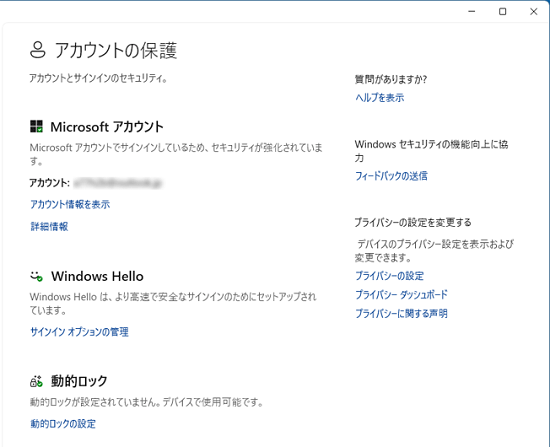
Task: Click the Windows Hello heading
Action: pos(97,276)
